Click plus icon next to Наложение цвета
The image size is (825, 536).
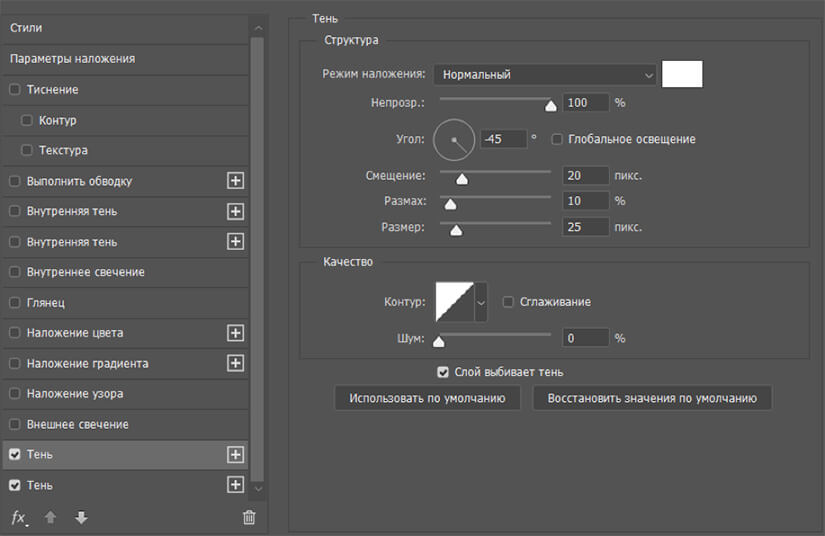236,333
